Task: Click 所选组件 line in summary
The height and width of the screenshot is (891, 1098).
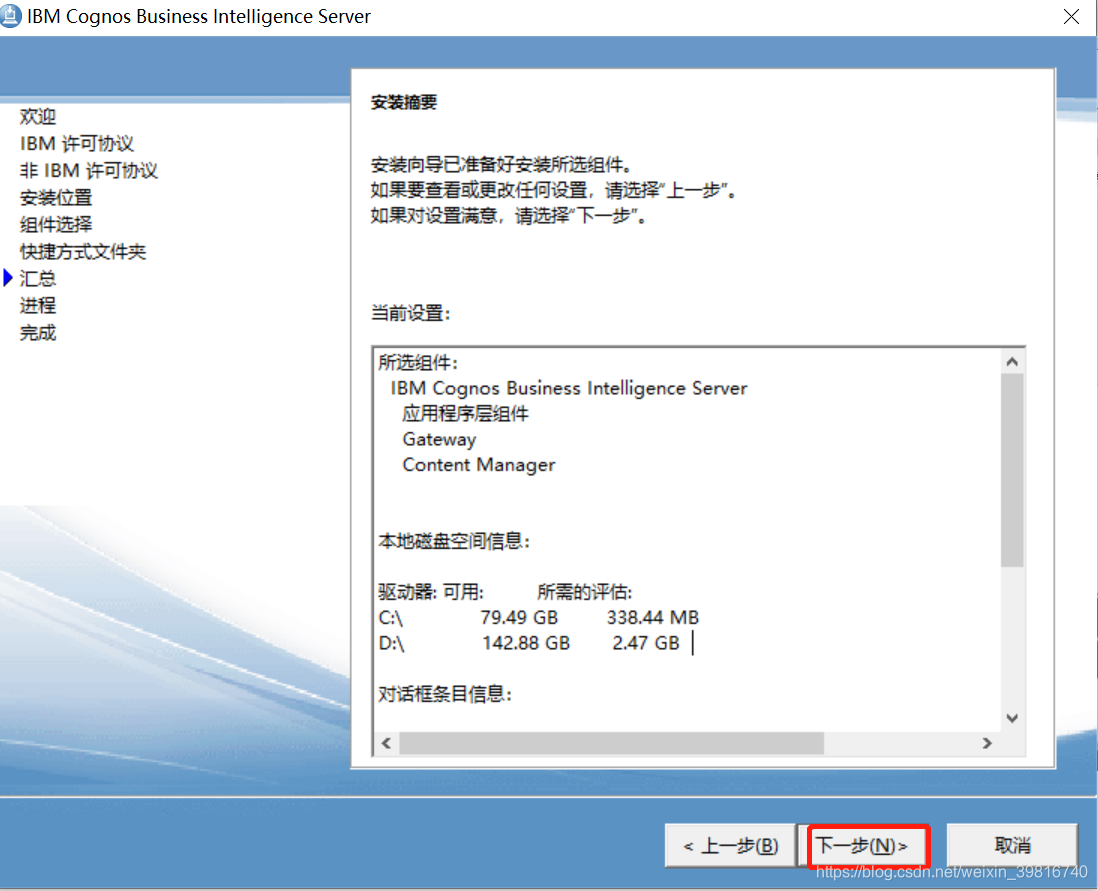Action: tap(418, 363)
